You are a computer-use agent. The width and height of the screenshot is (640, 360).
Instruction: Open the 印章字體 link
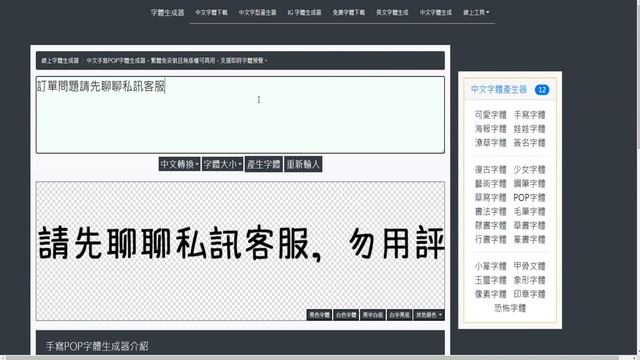tap(529, 294)
